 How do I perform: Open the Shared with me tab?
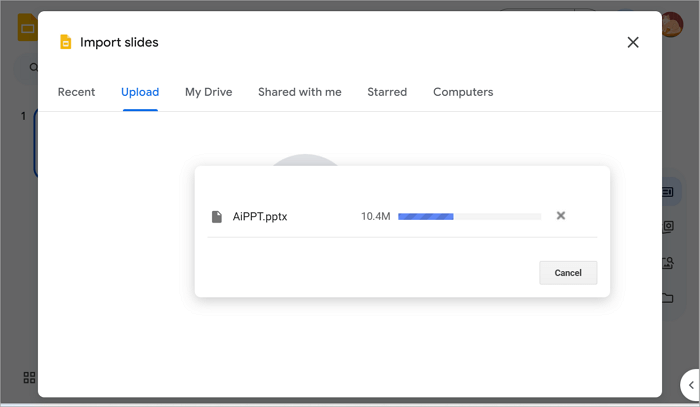coord(300,92)
